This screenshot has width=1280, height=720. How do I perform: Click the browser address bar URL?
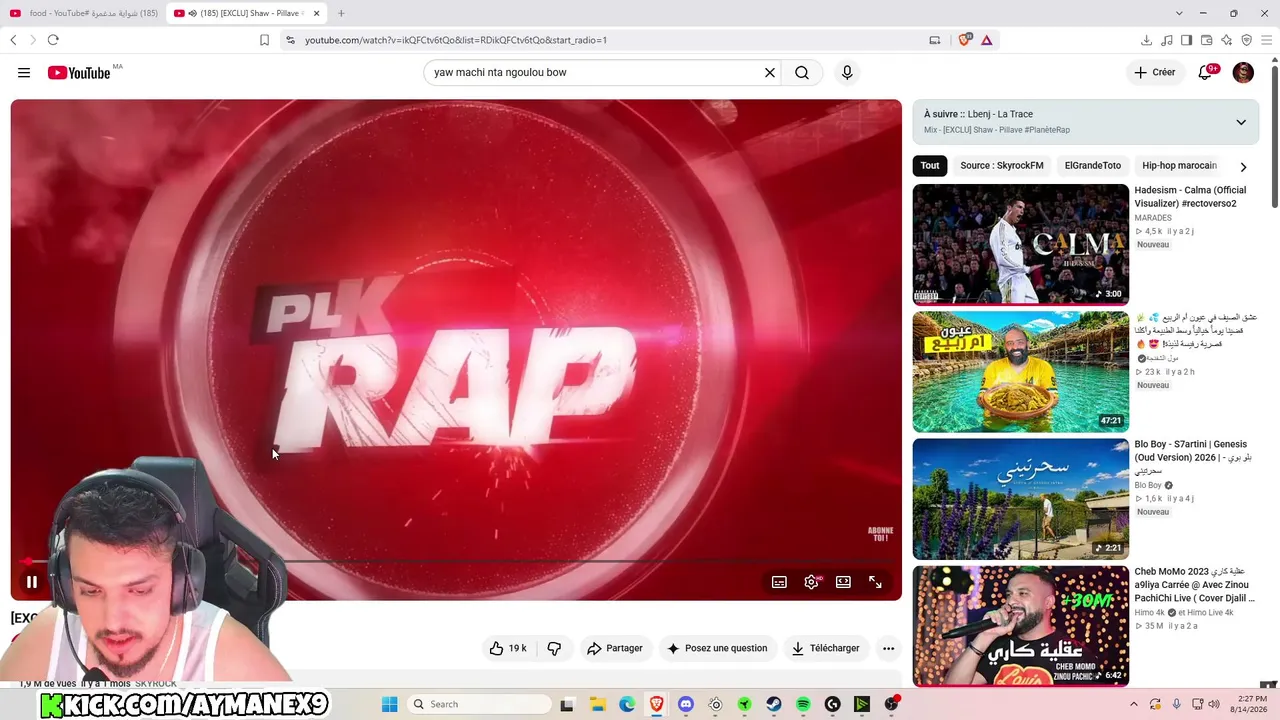456,40
